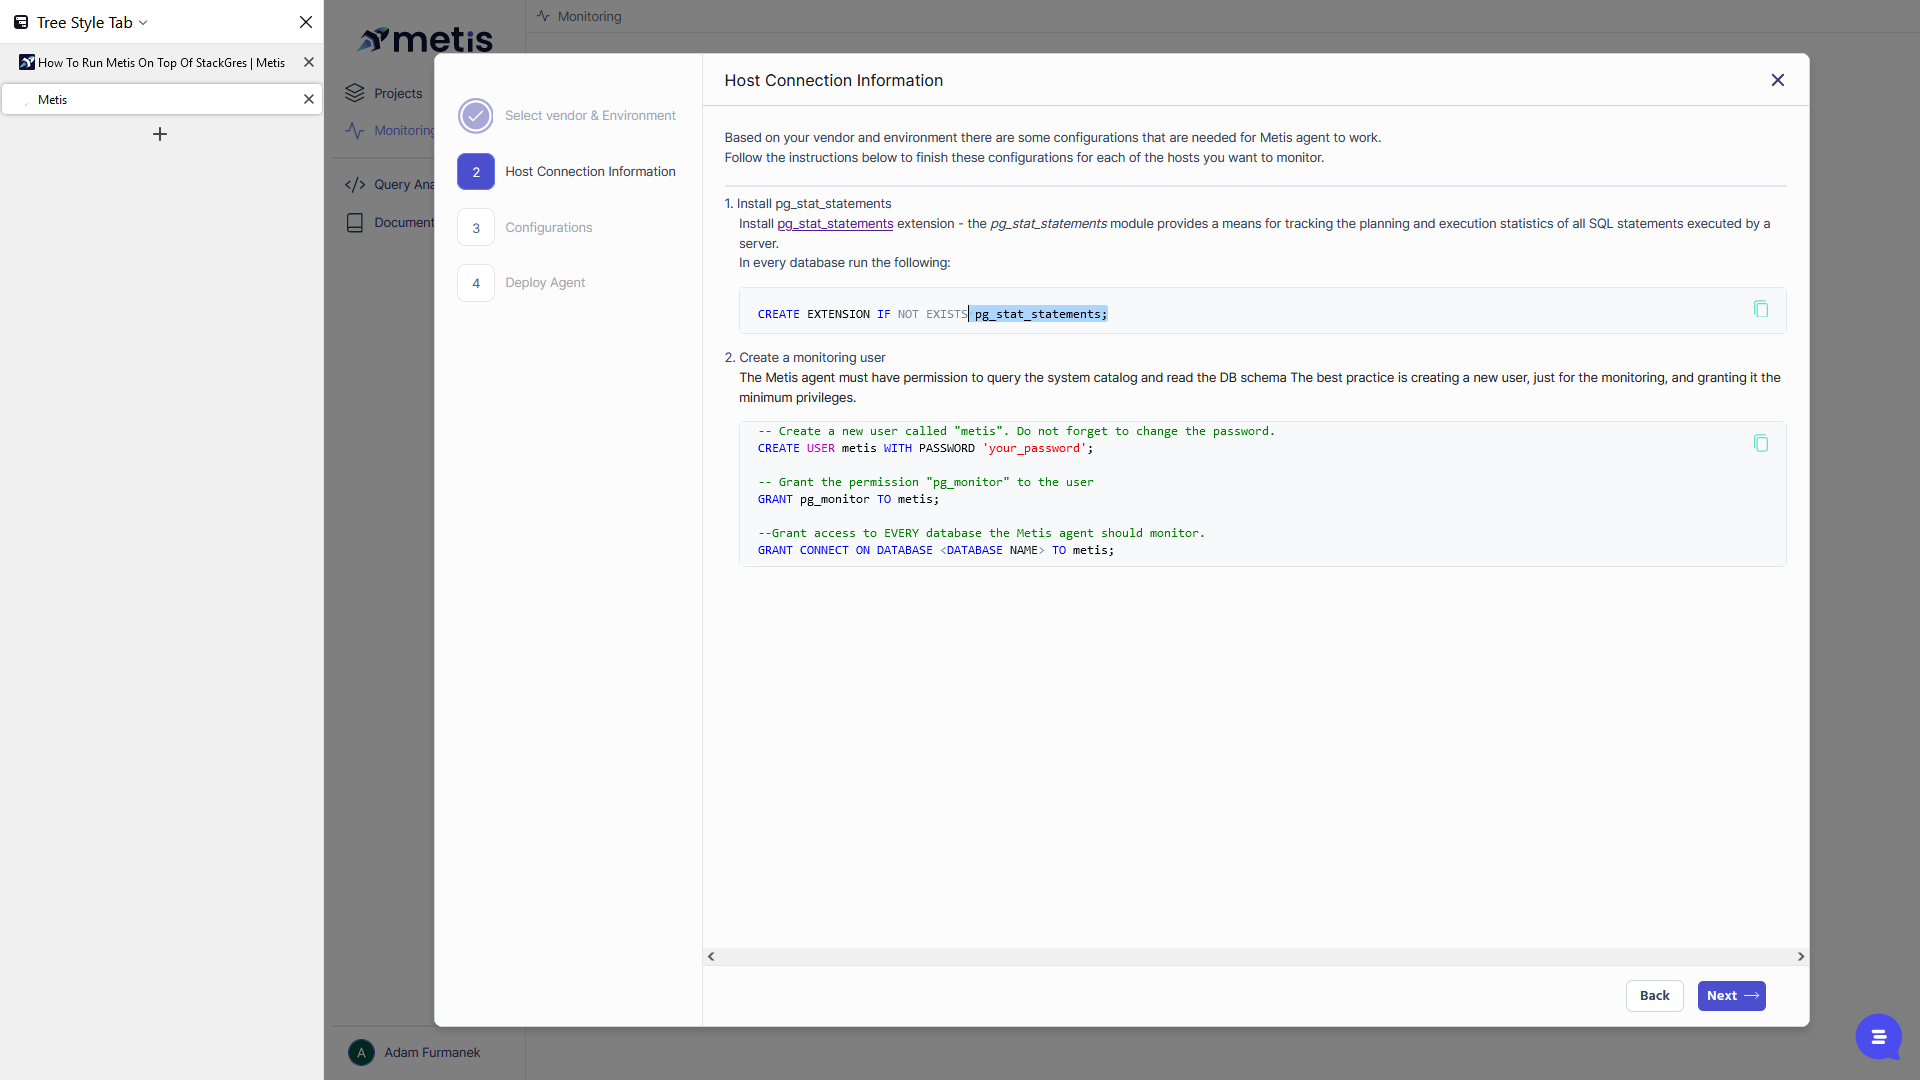Screen dimensions: 1920x1080
Task: Go to completed Select vendor & Environment step
Action: (x=476, y=116)
